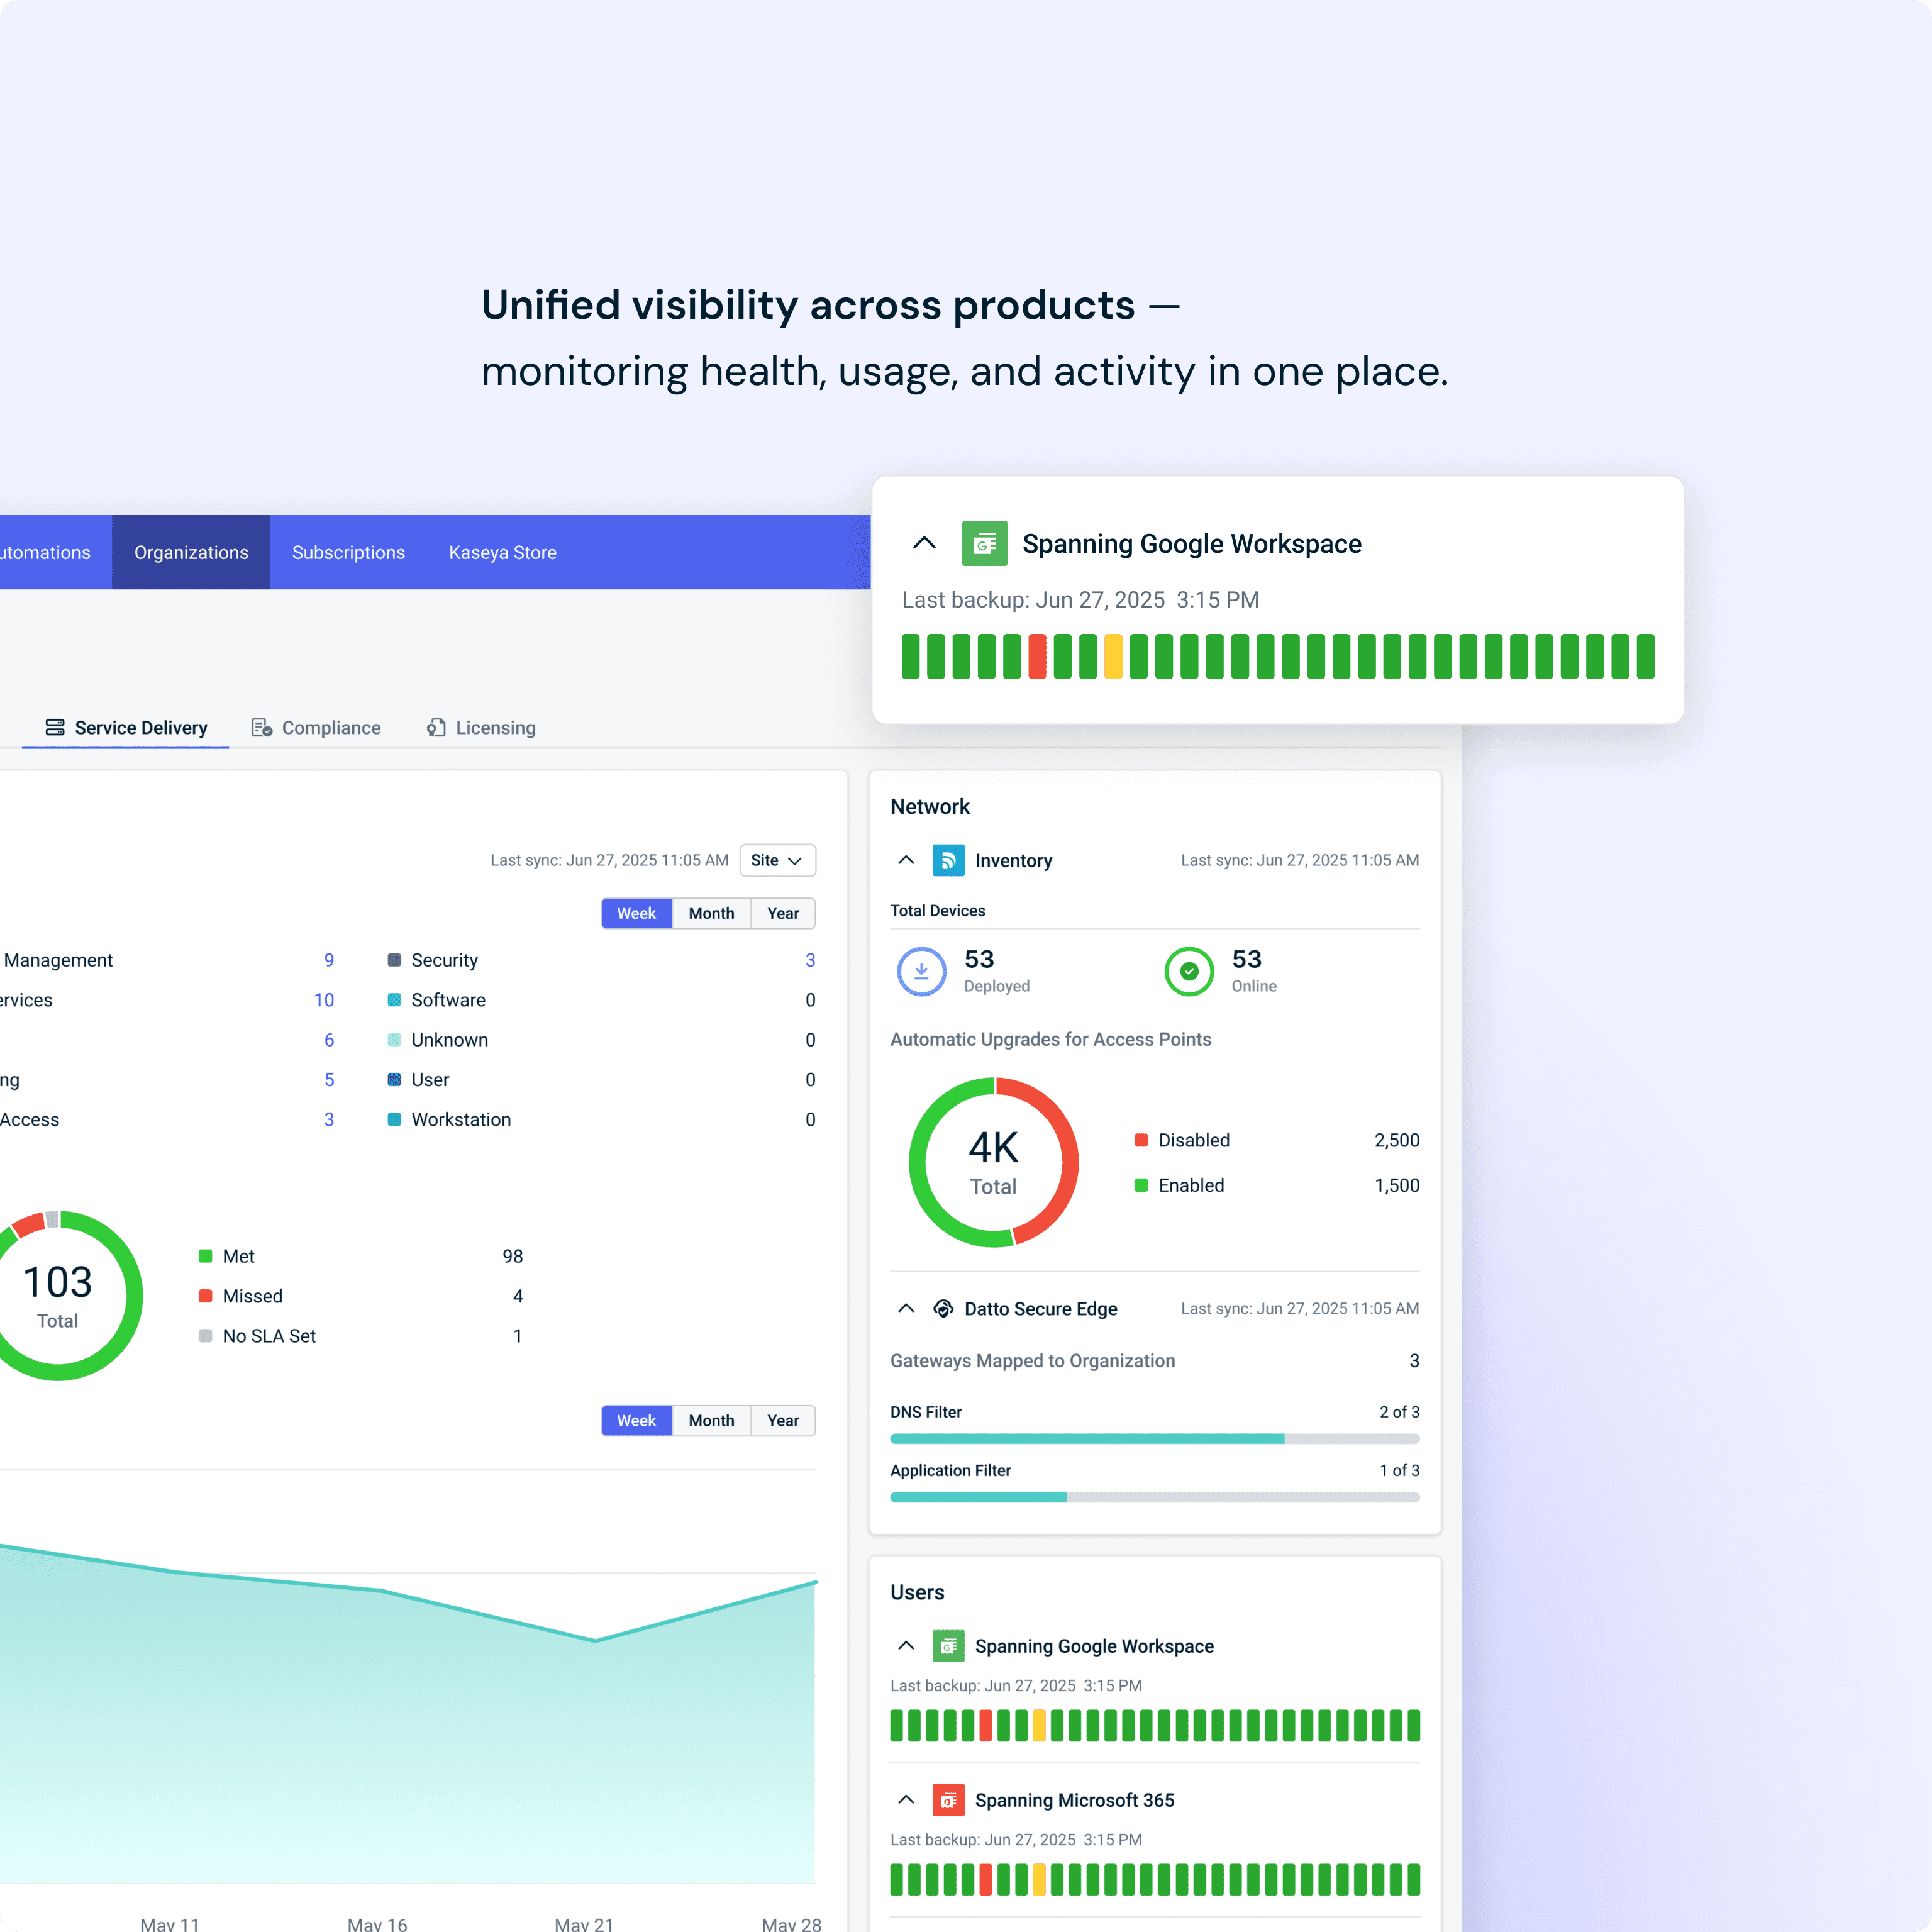Click the Deployed devices download icon
Image resolution: width=1932 pixels, height=1932 pixels.
click(x=921, y=971)
